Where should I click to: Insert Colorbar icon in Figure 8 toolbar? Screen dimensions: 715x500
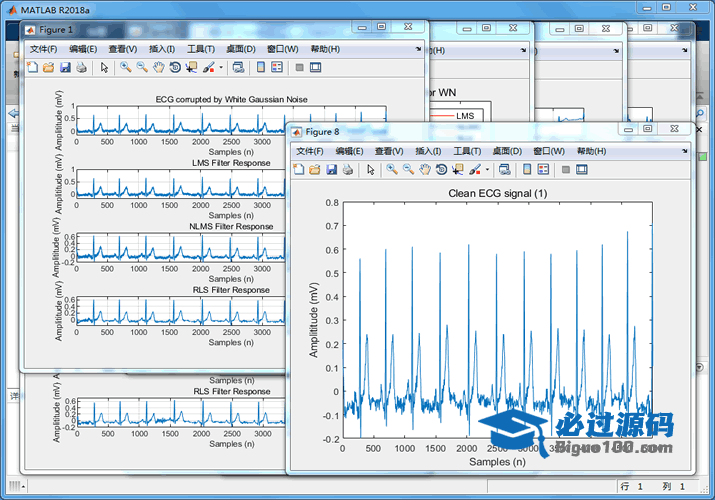click(x=527, y=170)
